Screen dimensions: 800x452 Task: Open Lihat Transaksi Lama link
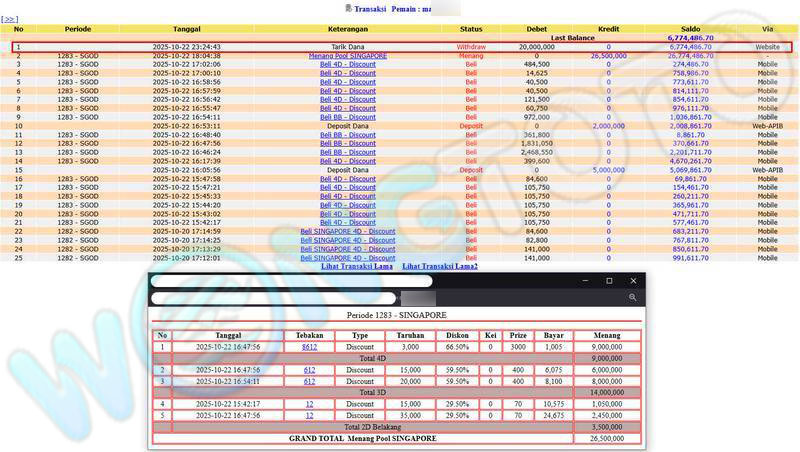pyautogui.click(x=356, y=266)
